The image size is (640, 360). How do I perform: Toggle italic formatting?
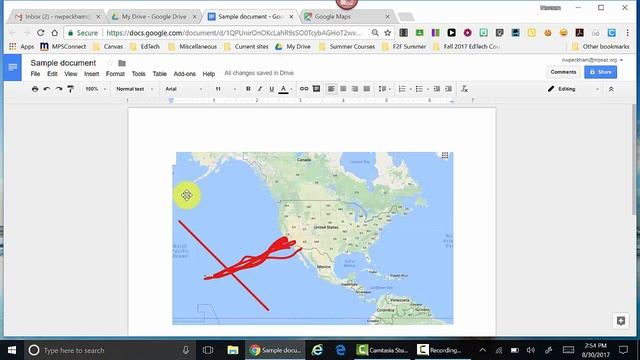coord(260,89)
